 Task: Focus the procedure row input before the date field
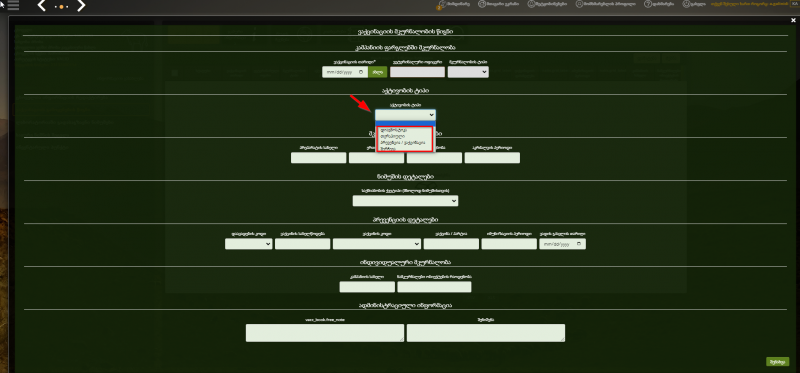[x=509, y=244]
